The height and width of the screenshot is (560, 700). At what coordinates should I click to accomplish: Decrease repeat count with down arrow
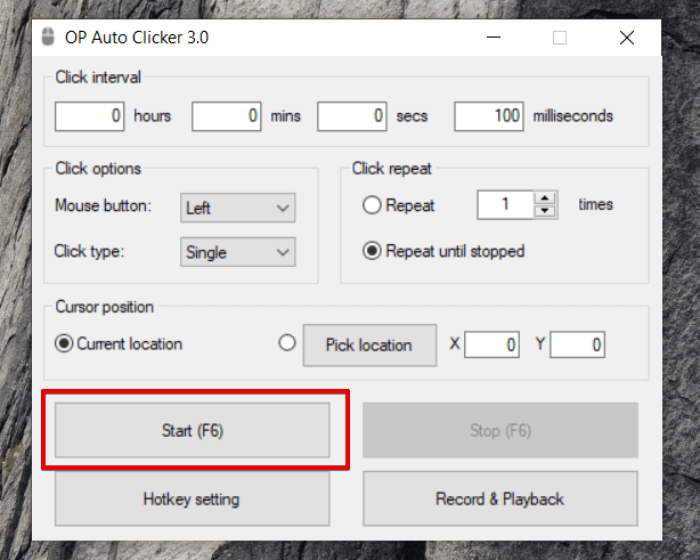coord(545,211)
